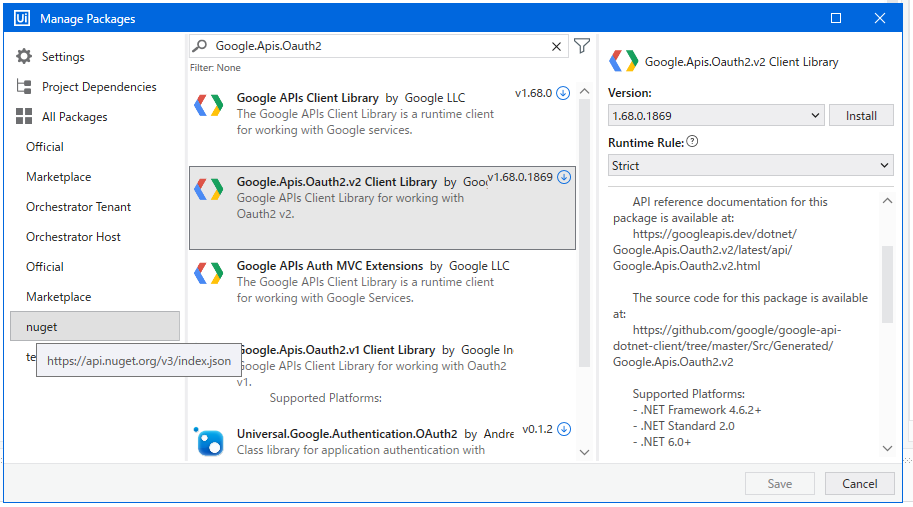Image resolution: width=913 pixels, height=507 pixels.
Task: Click download arrow for Google APIs Client Library
Action: pos(563,93)
